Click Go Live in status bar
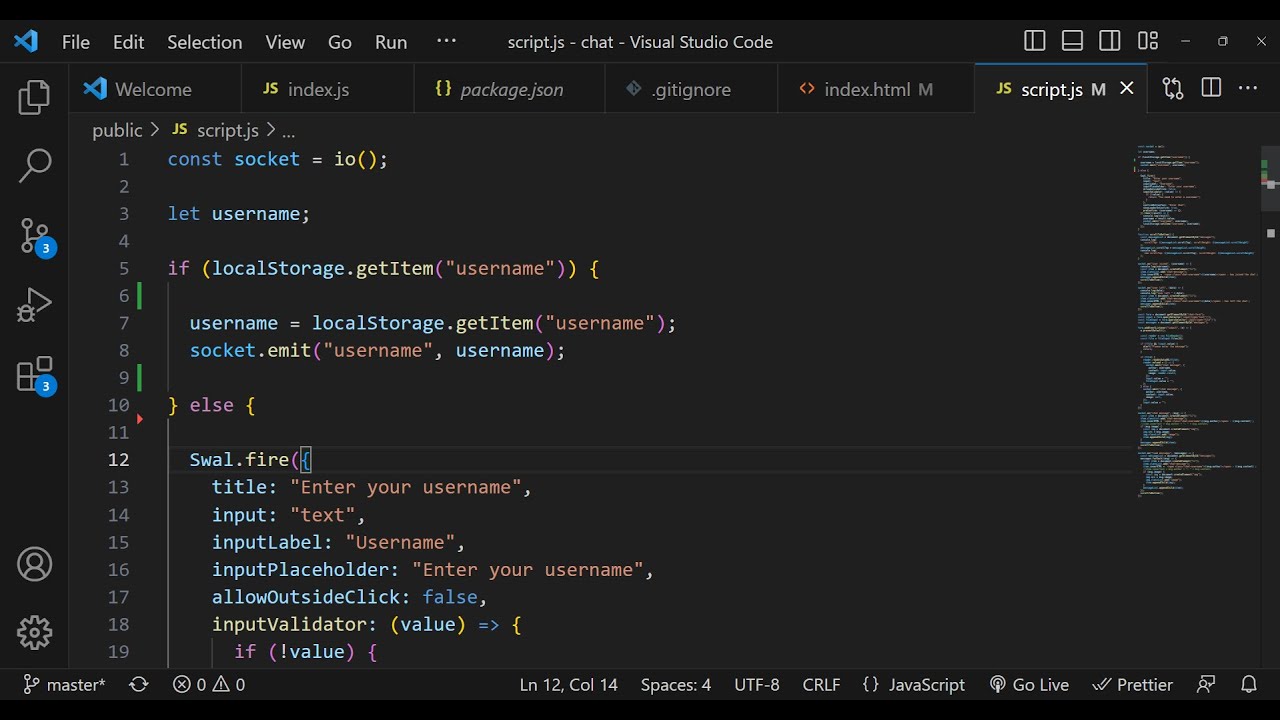 (x=1029, y=685)
